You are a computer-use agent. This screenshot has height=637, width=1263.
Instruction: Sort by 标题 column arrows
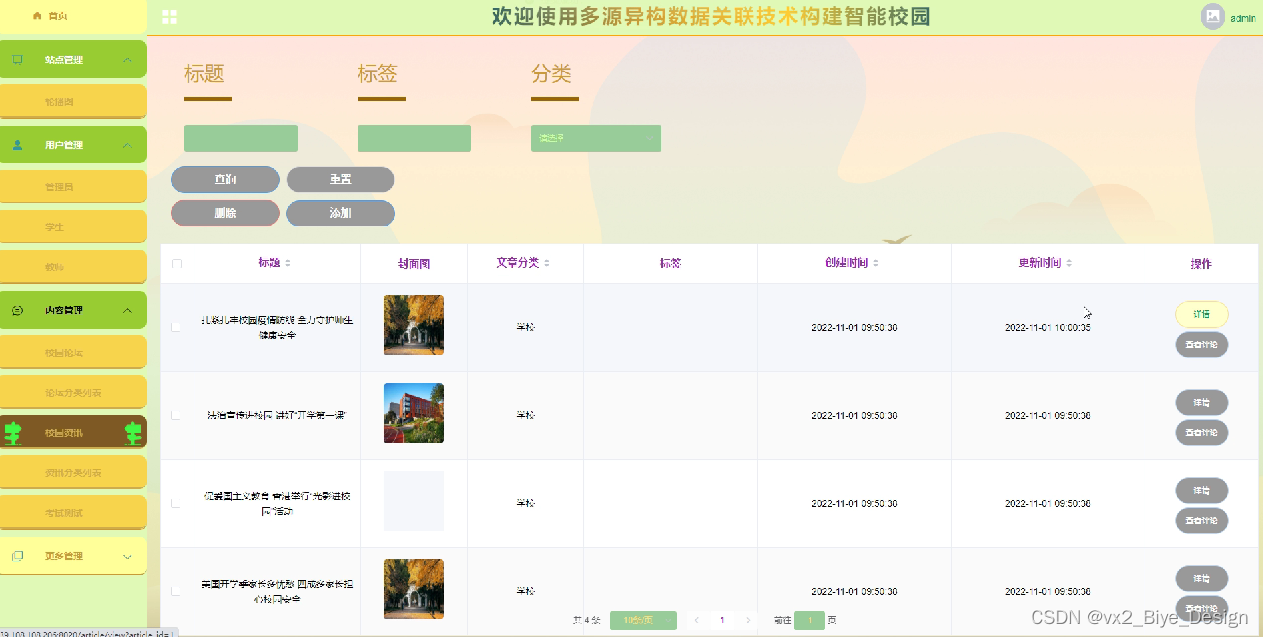(288, 263)
